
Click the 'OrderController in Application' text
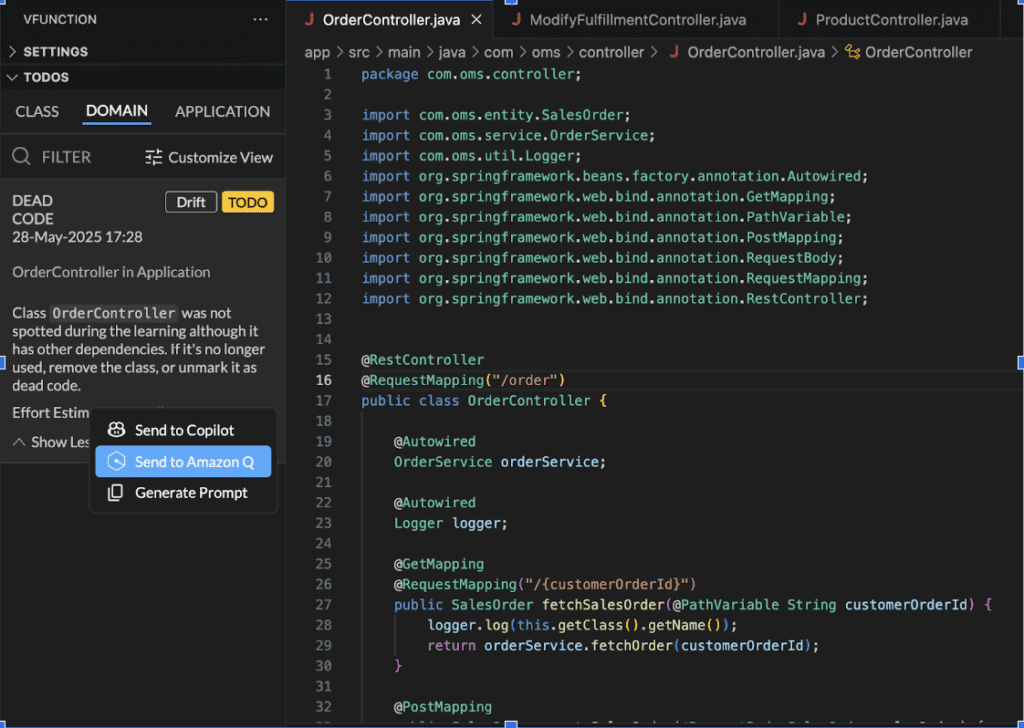[x=111, y=272]
